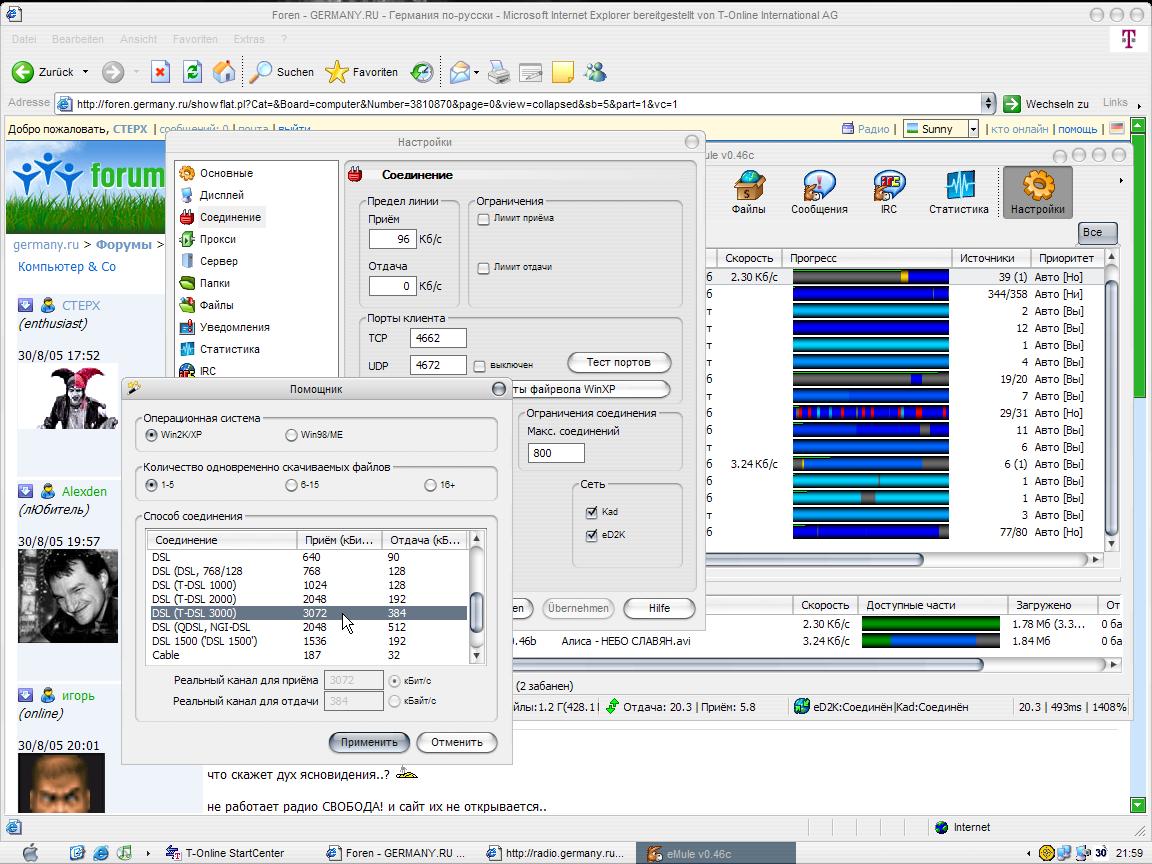Image resolution: width=1152 pixels, height=864 pixels.
Task: Open the Favoriten menu in menu bar
Action: [195, 39]
